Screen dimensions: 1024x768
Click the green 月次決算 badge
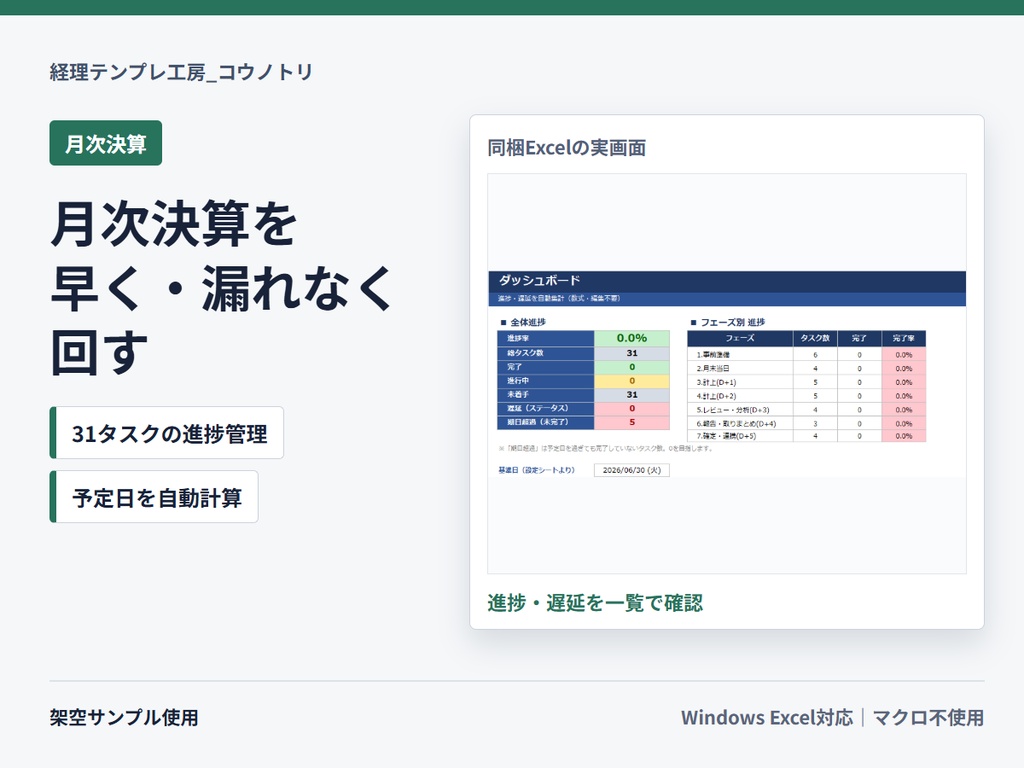[x=106, y=143]
